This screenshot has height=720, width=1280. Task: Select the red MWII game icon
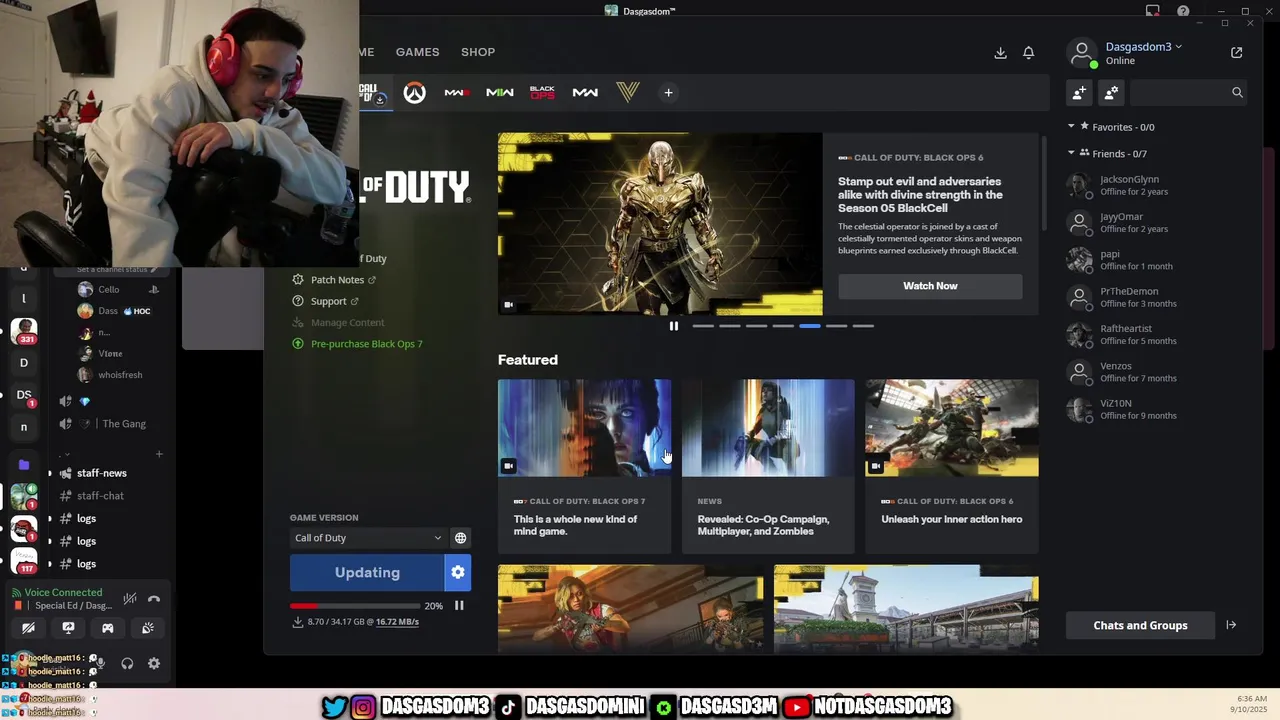click(457, 93)
